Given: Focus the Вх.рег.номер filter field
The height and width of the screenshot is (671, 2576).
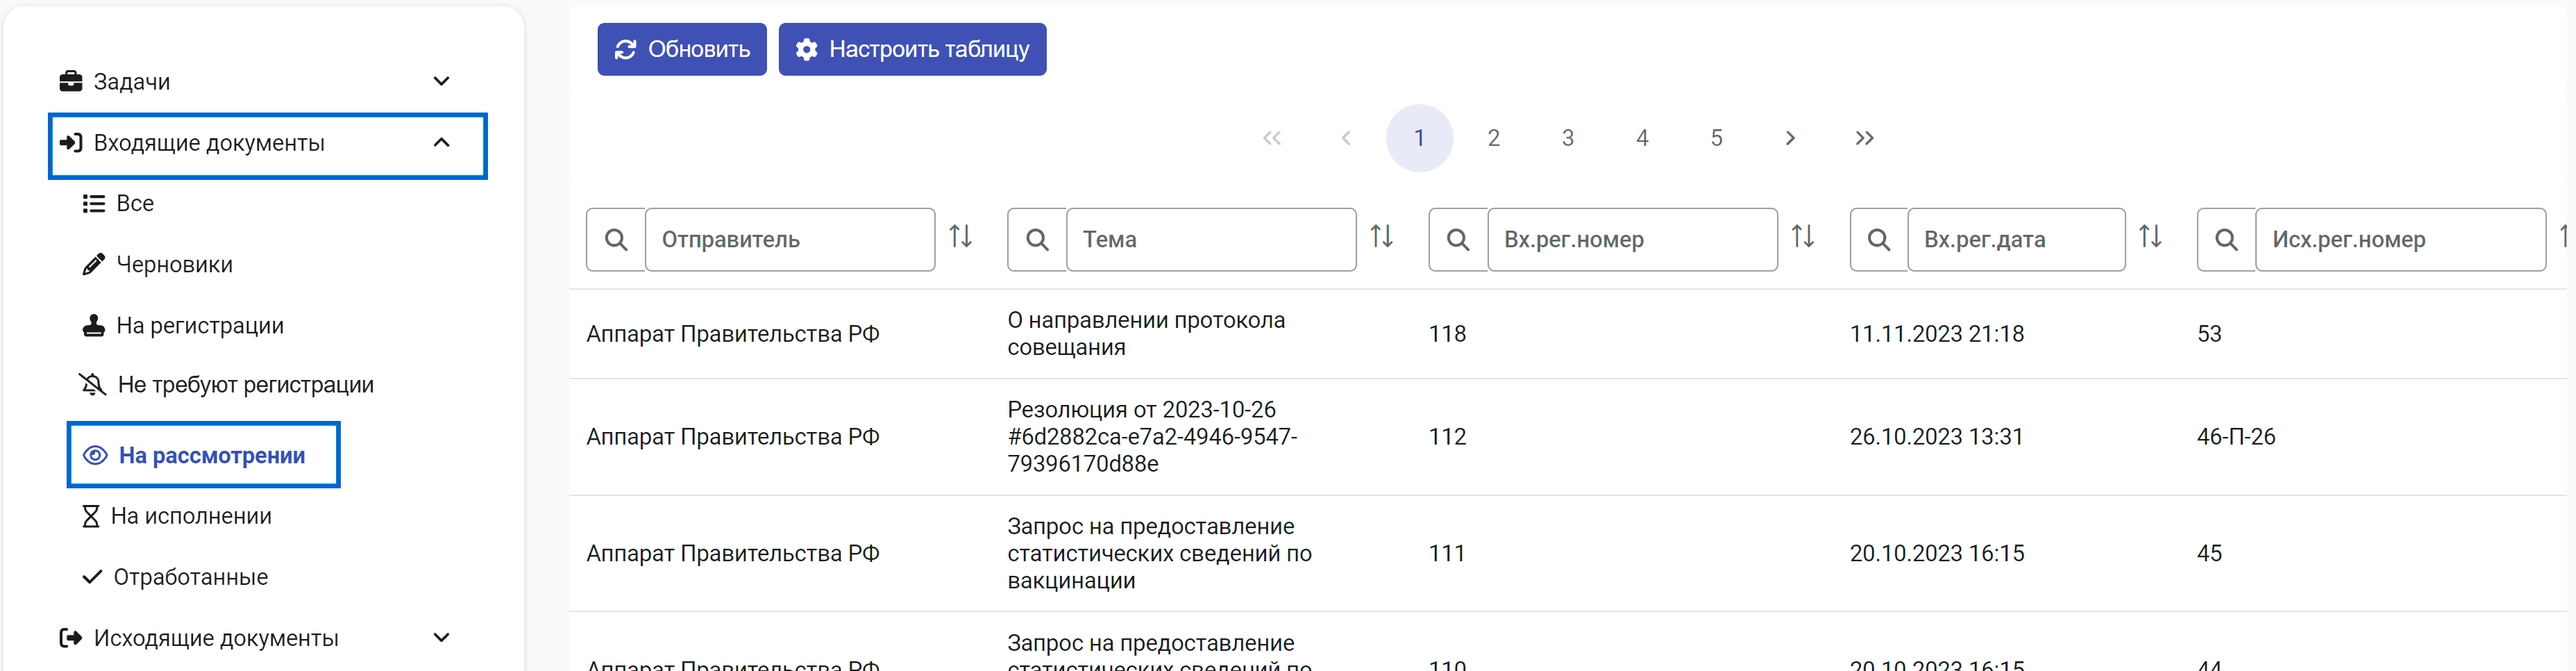Looking at the screenshot, I should (1632, 240).
